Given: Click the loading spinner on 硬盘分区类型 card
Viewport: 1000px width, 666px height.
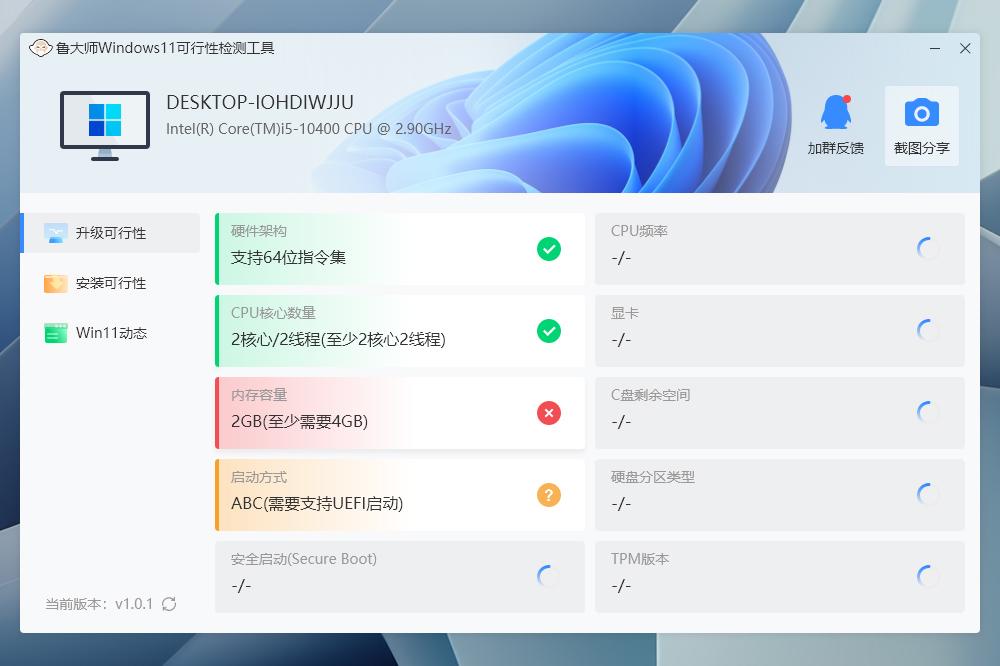Looking at the screenshot, I should pyautogui.click(x=928, y=494).
